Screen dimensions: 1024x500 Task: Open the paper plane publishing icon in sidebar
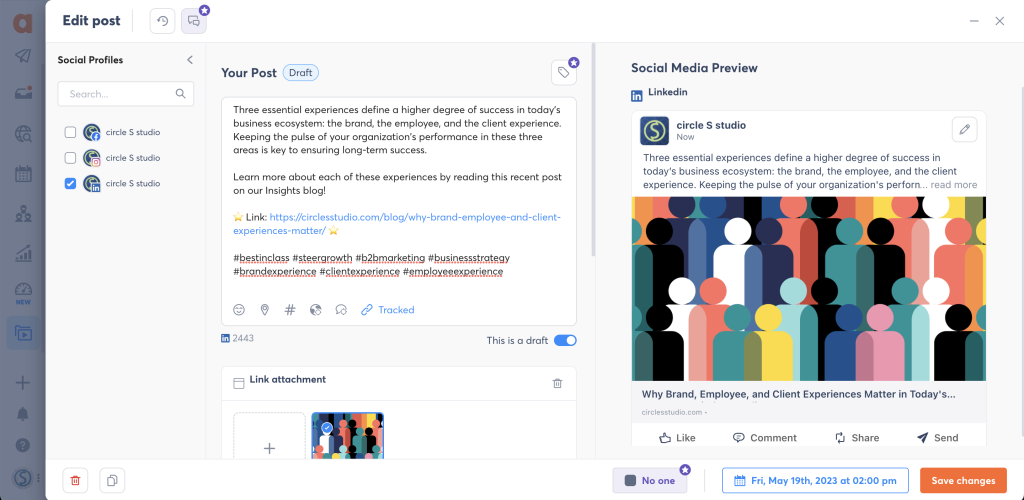pos(23,56)
